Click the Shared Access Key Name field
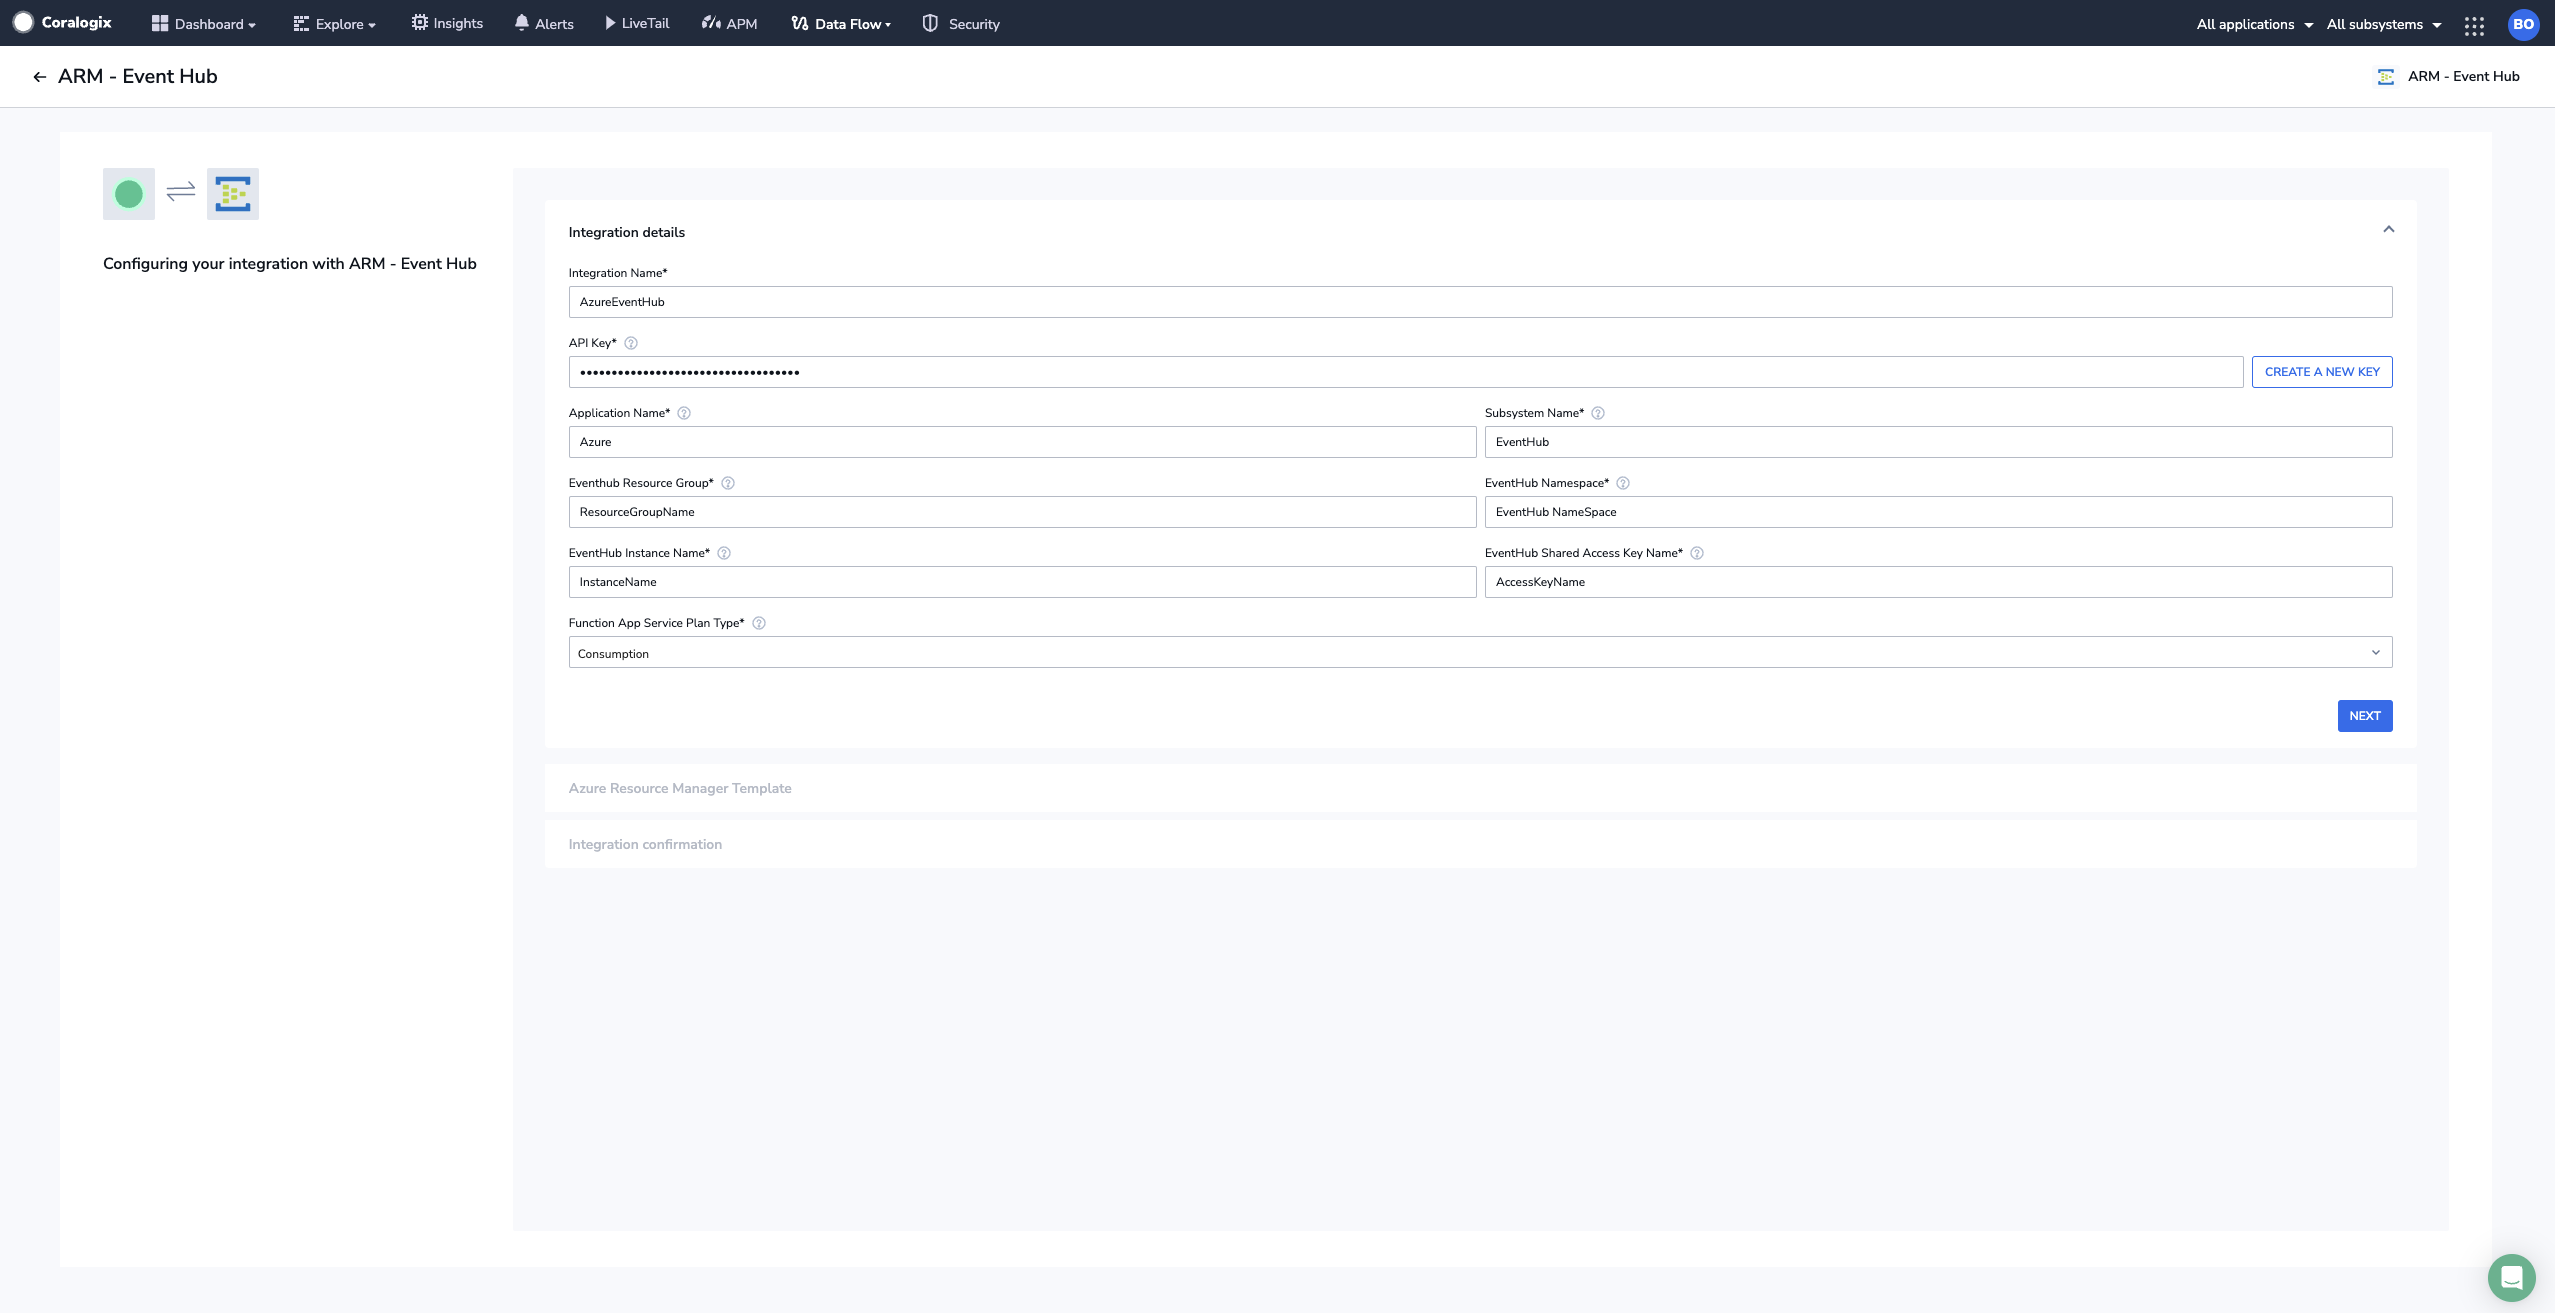 pyautogui.click(x=1938, y=582)
